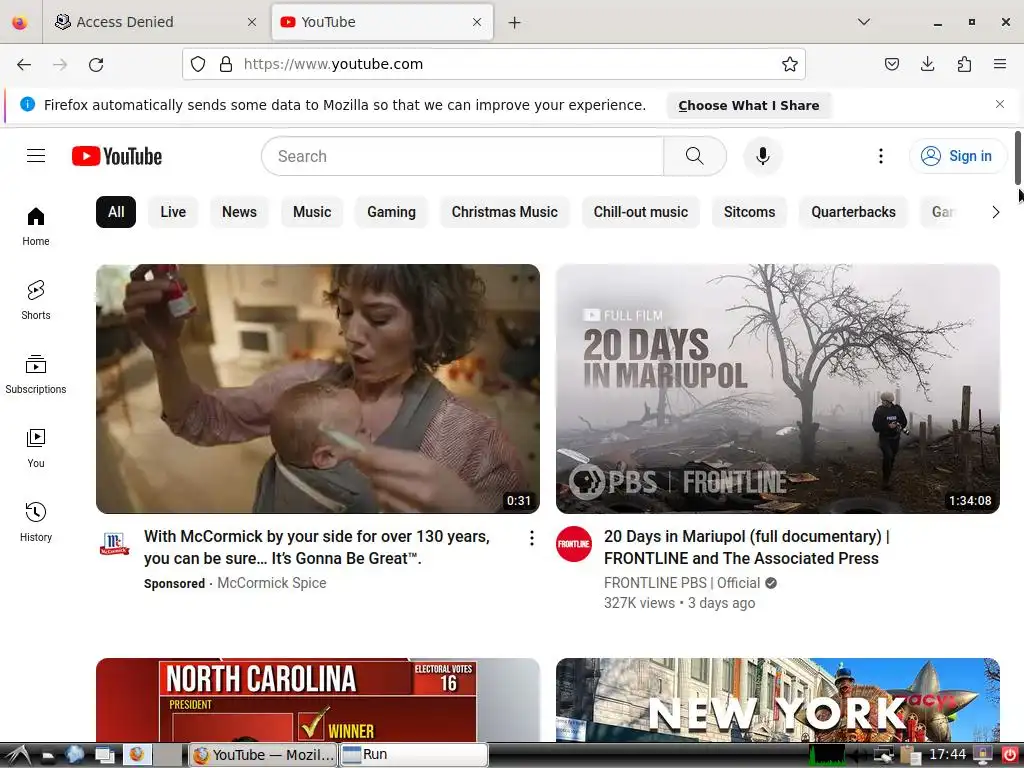Click the YouTube logo
The width and height of the screenshot is (1024, 768).
tap(117, 156)
